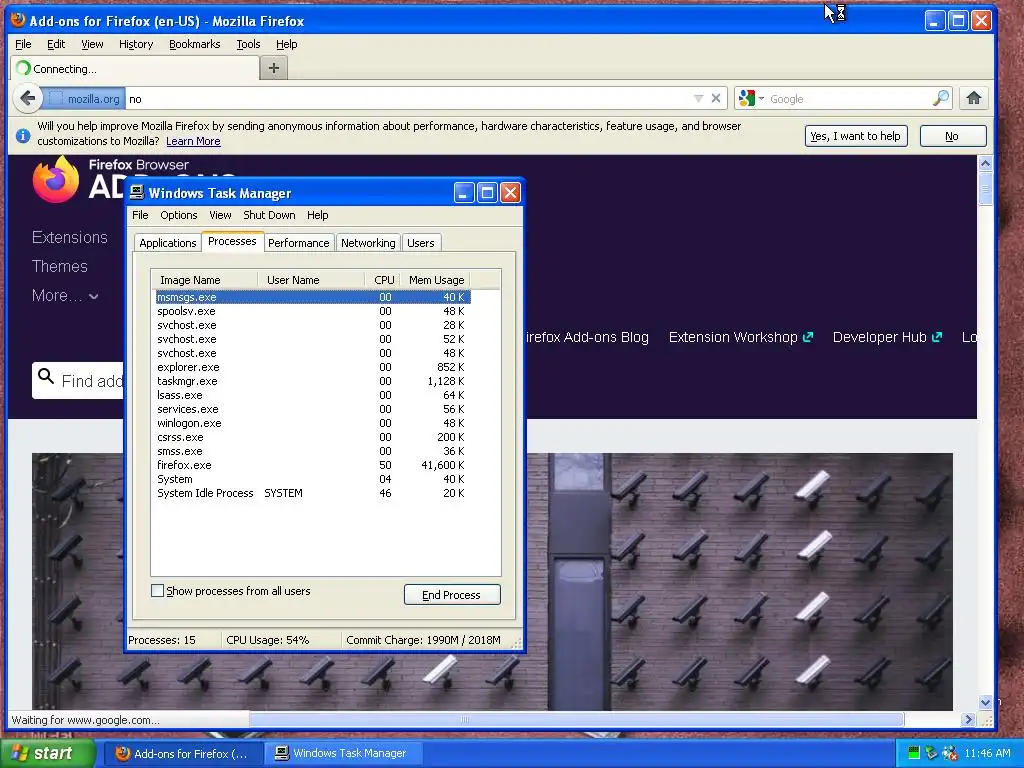1024x768 pixels.
Task: Sort processes by User Name column
Action: (311, 280)
